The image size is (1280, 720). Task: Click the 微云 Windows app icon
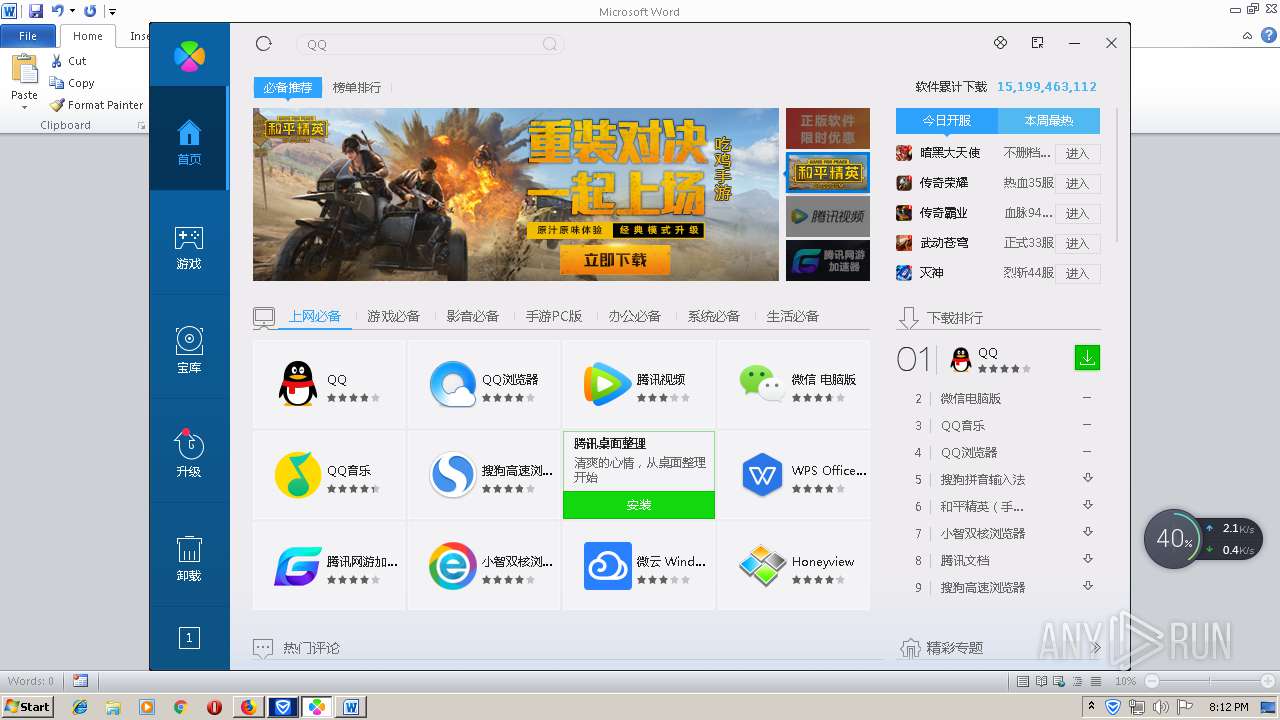(608, 566)
